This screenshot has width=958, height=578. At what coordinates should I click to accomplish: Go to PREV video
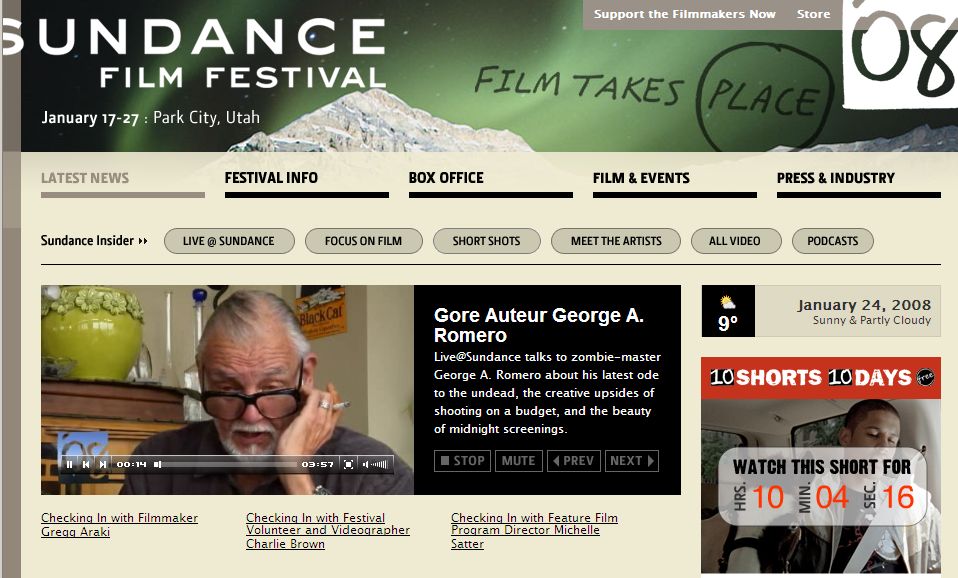pyautogui.click(x=574, y=461)
